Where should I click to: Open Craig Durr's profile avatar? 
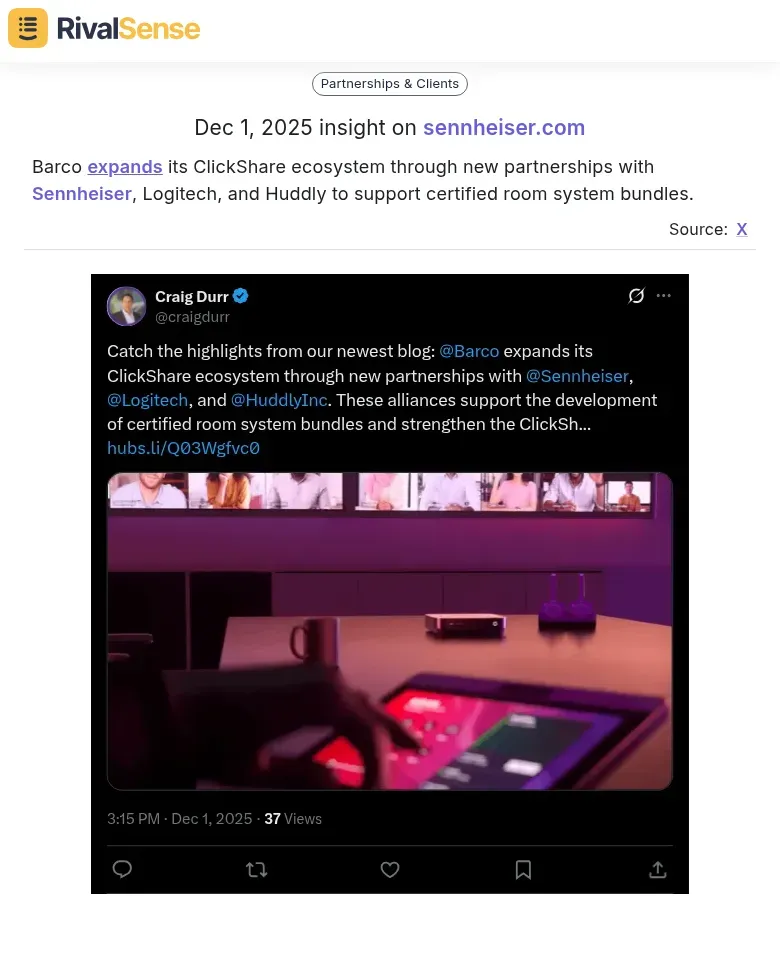pos(127,306)
